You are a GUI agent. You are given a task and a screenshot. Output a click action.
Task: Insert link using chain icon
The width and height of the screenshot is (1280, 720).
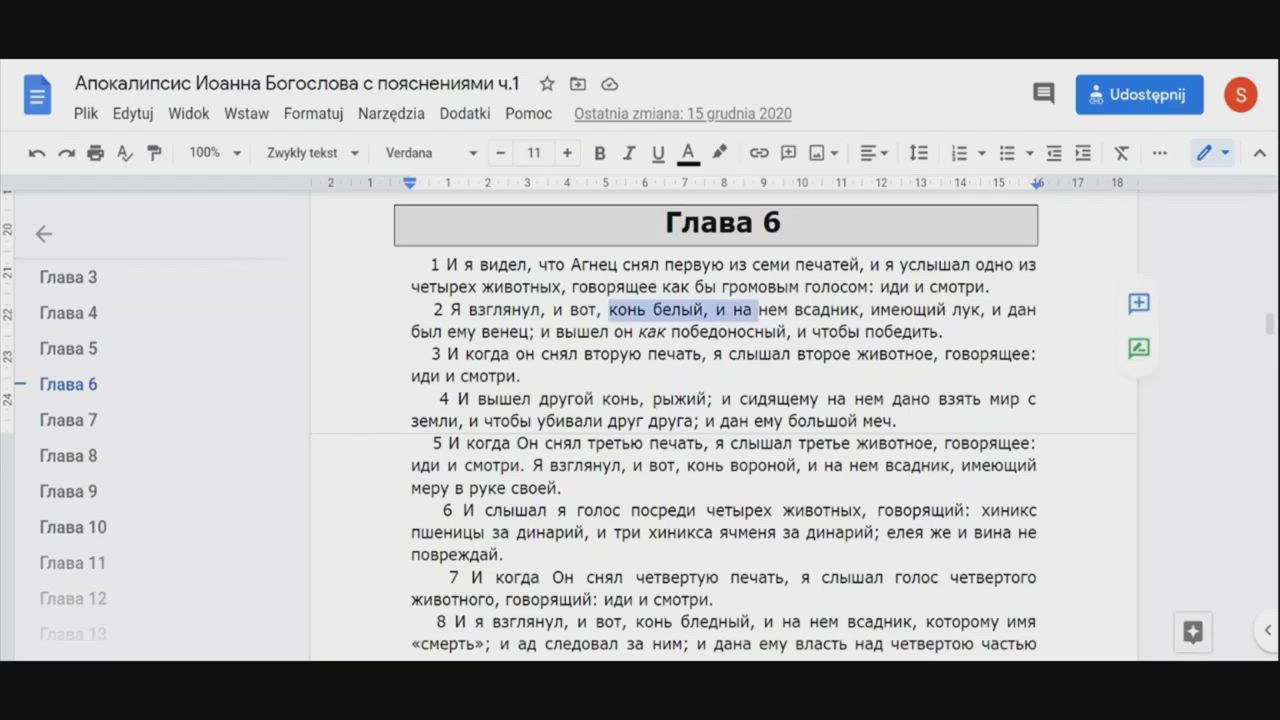click(x=759, y=153)
